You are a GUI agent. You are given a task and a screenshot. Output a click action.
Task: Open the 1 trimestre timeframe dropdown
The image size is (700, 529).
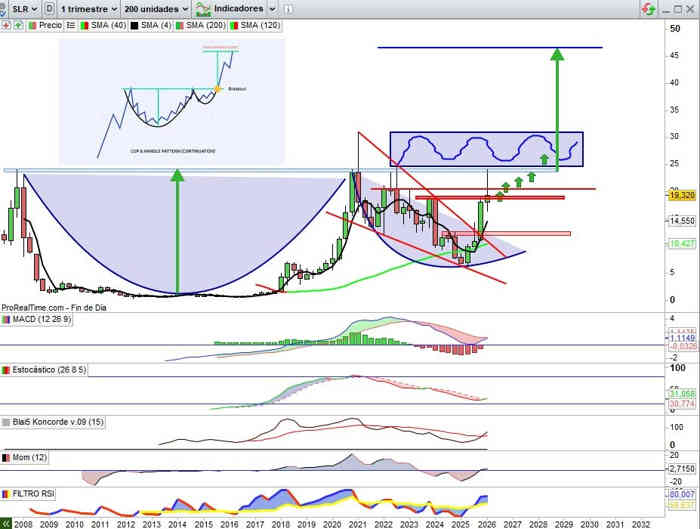pos(89,8)
